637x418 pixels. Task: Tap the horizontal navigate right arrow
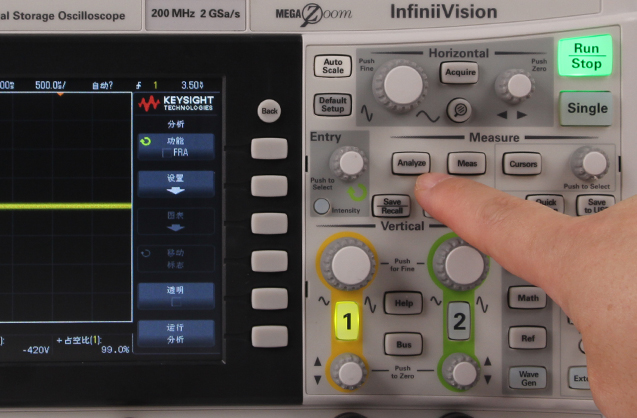pos(522,115)
